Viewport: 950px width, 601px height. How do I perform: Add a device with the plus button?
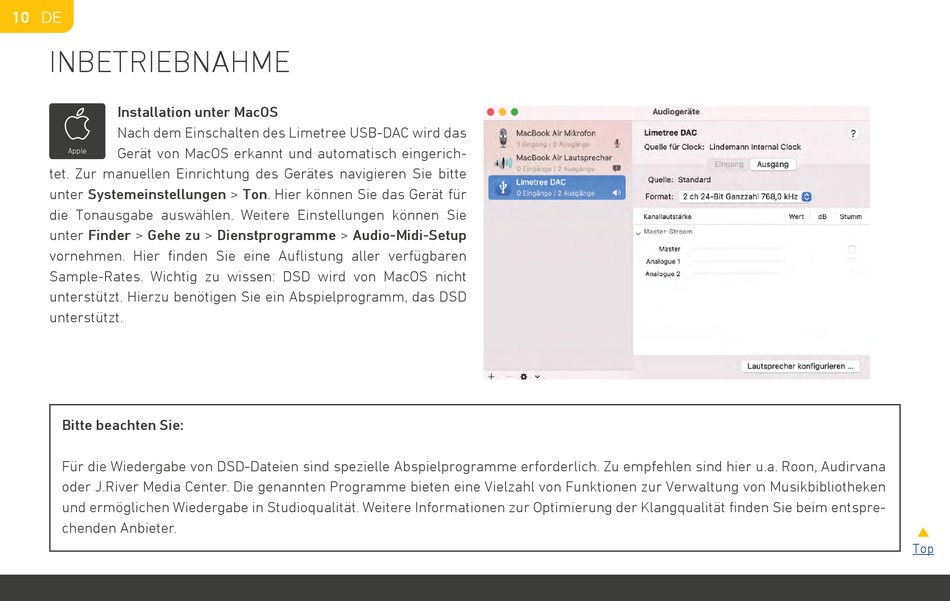click(x=491, y=376)
